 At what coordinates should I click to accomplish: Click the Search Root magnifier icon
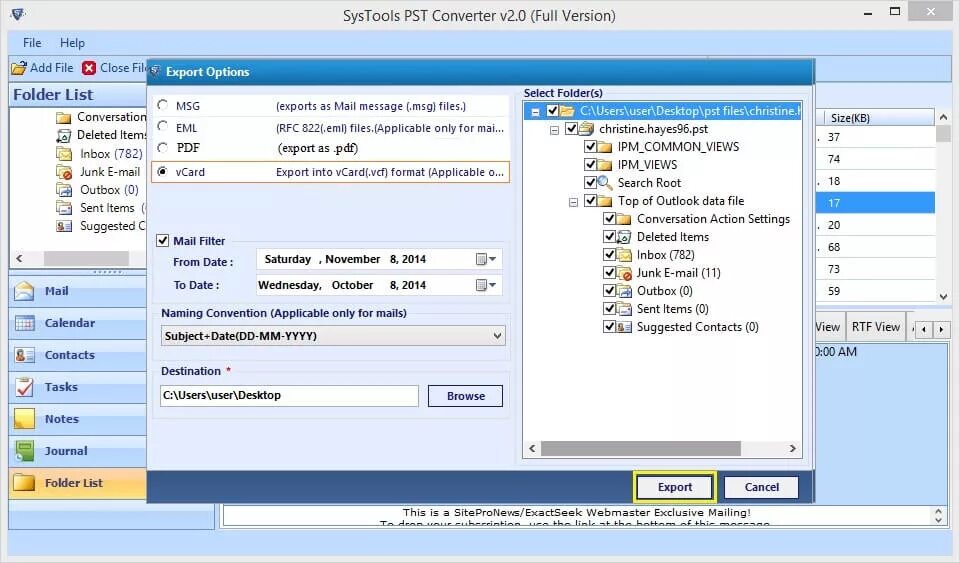pos(605,182)
